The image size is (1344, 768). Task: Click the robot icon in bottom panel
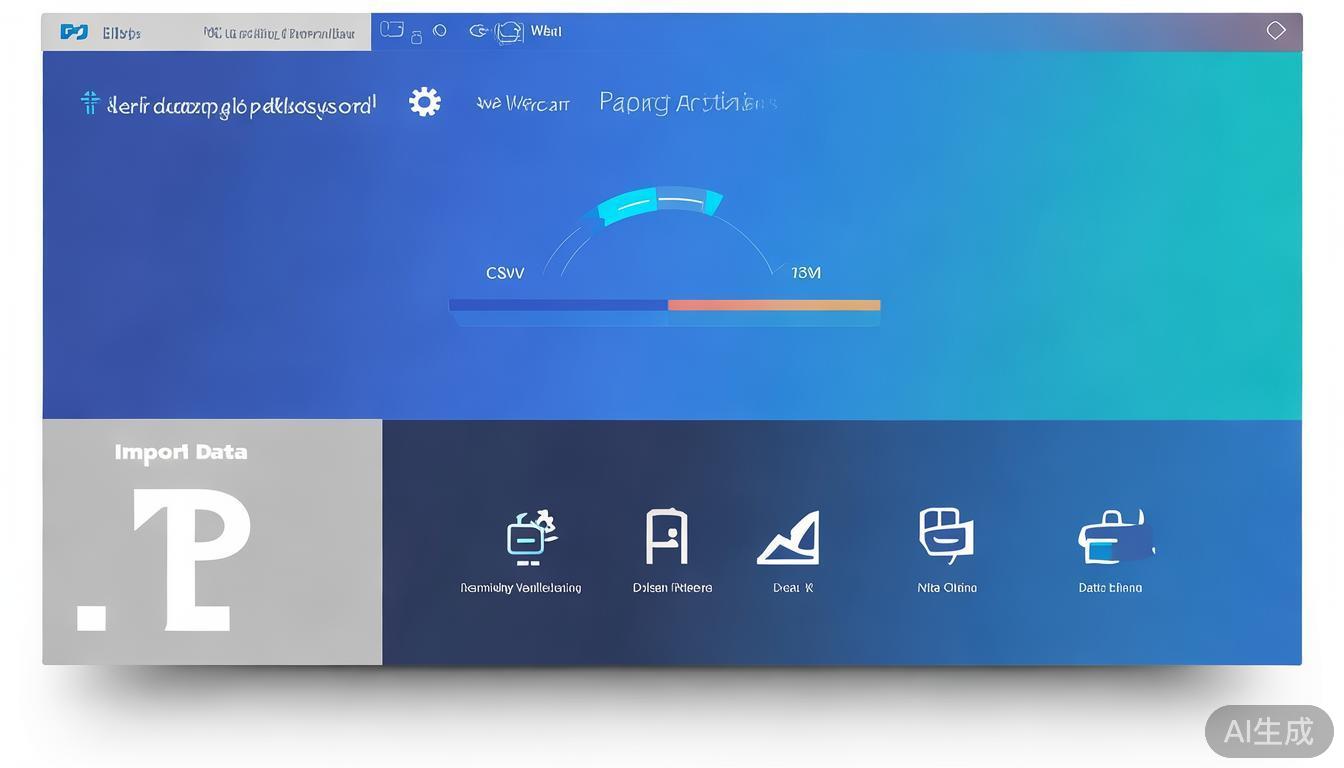coord(530,536)
